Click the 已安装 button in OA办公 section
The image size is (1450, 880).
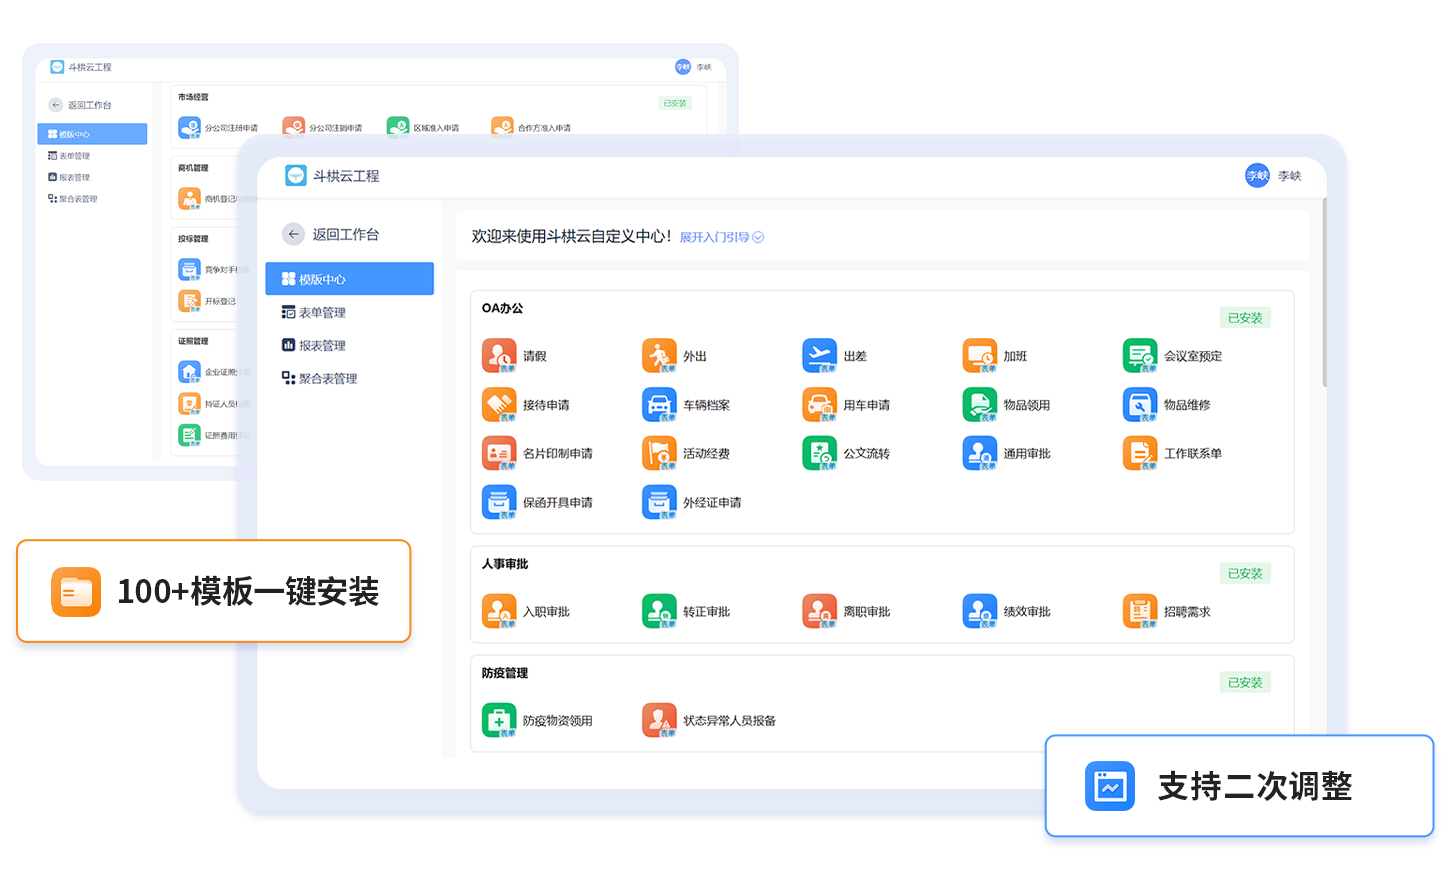(x=1244, y=318)
